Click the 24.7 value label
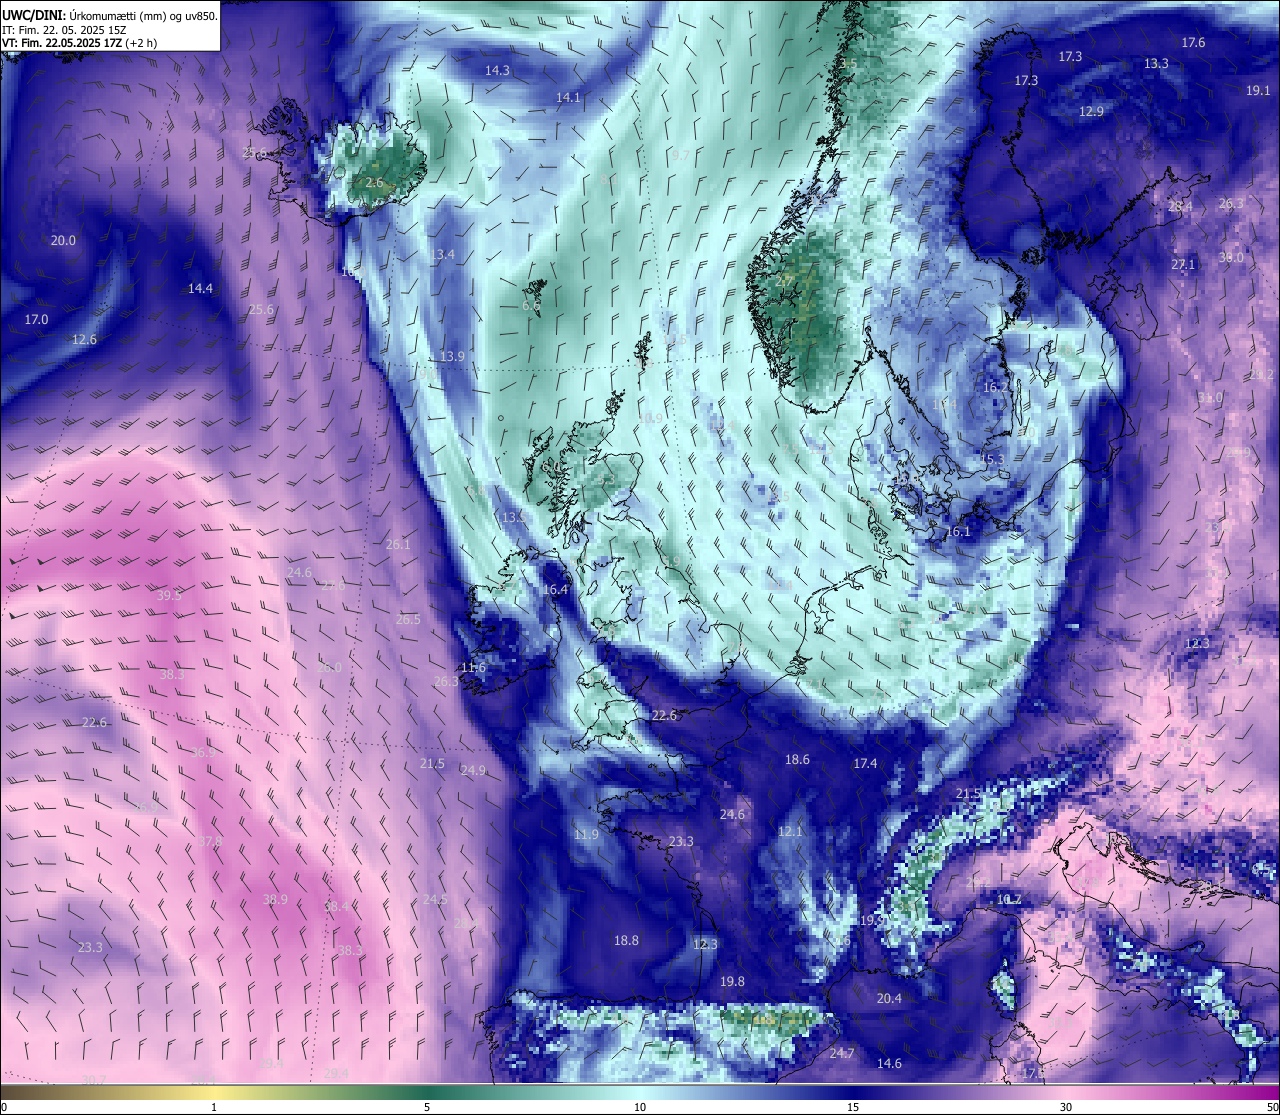This screenshot has height=1115, width=1280. [x=842, y=1054]
